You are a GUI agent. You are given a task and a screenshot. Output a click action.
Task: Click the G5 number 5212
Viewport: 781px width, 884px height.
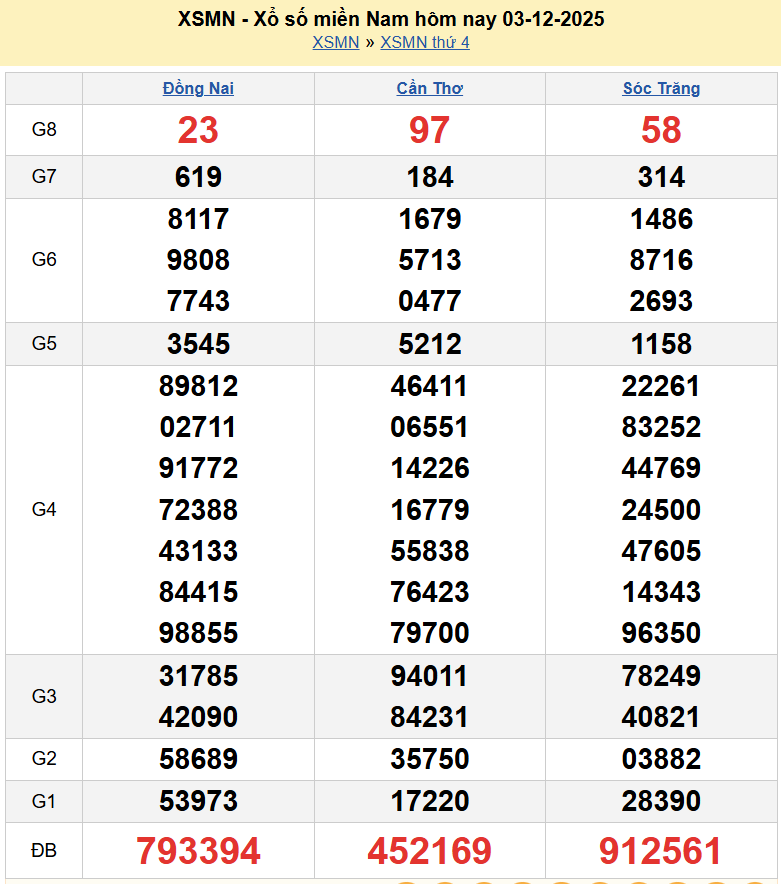[x=429, y=344]
